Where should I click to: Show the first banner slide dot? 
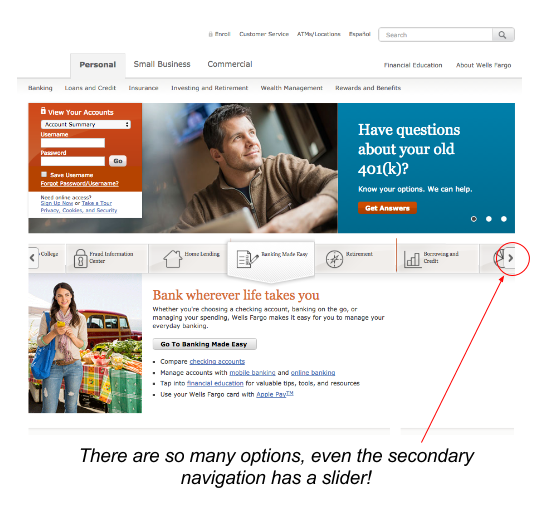point(474,219)
